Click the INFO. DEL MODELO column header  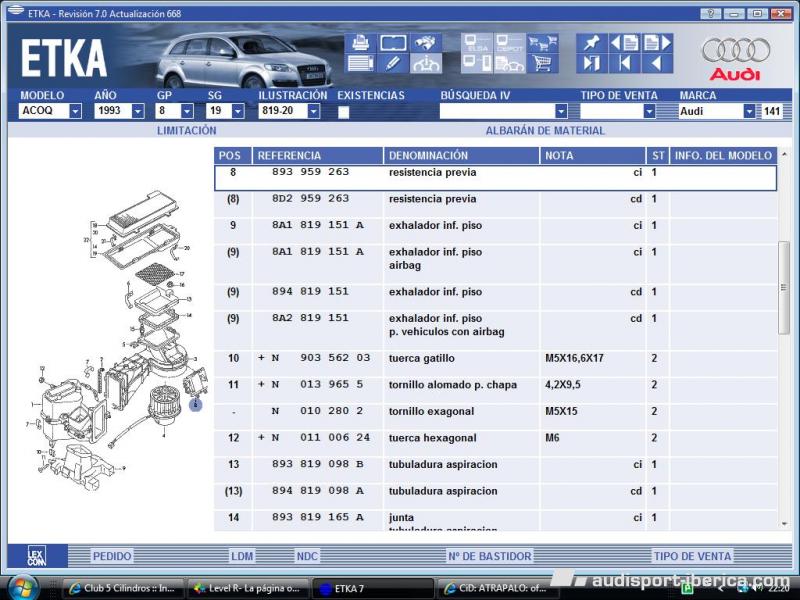(723, 156)
